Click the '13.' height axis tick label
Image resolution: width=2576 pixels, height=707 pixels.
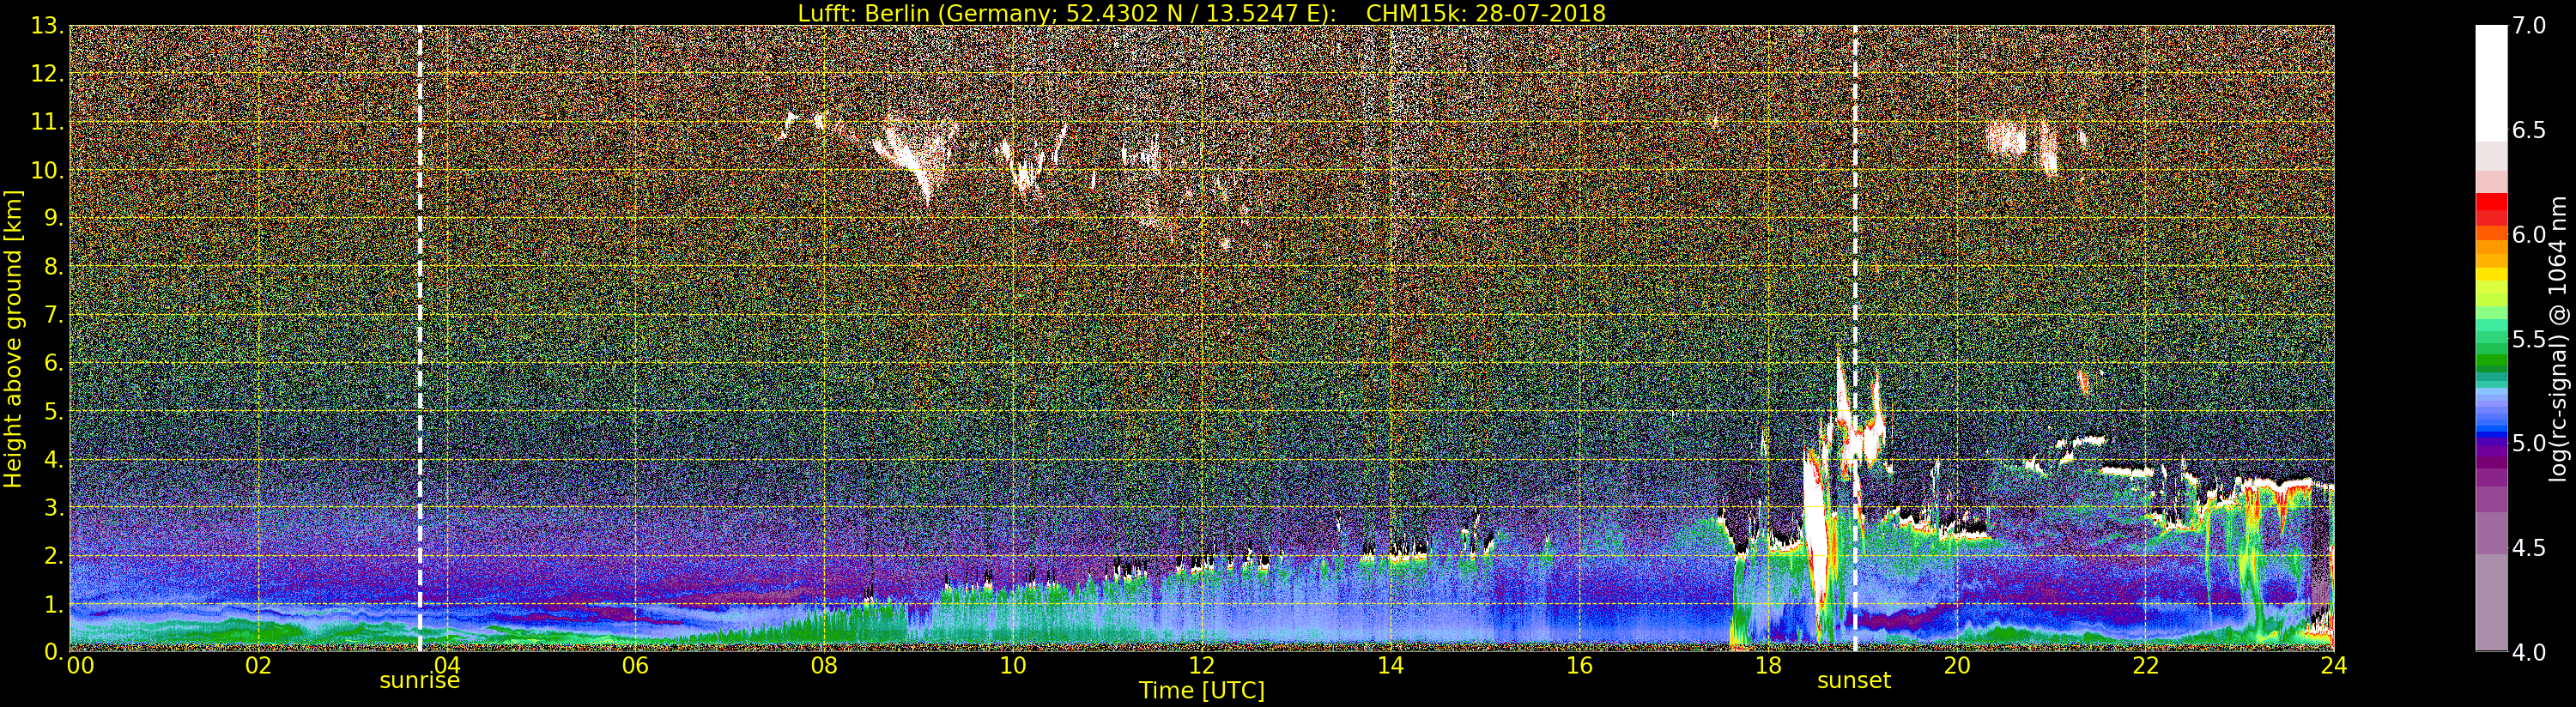[x=47, y=26]
